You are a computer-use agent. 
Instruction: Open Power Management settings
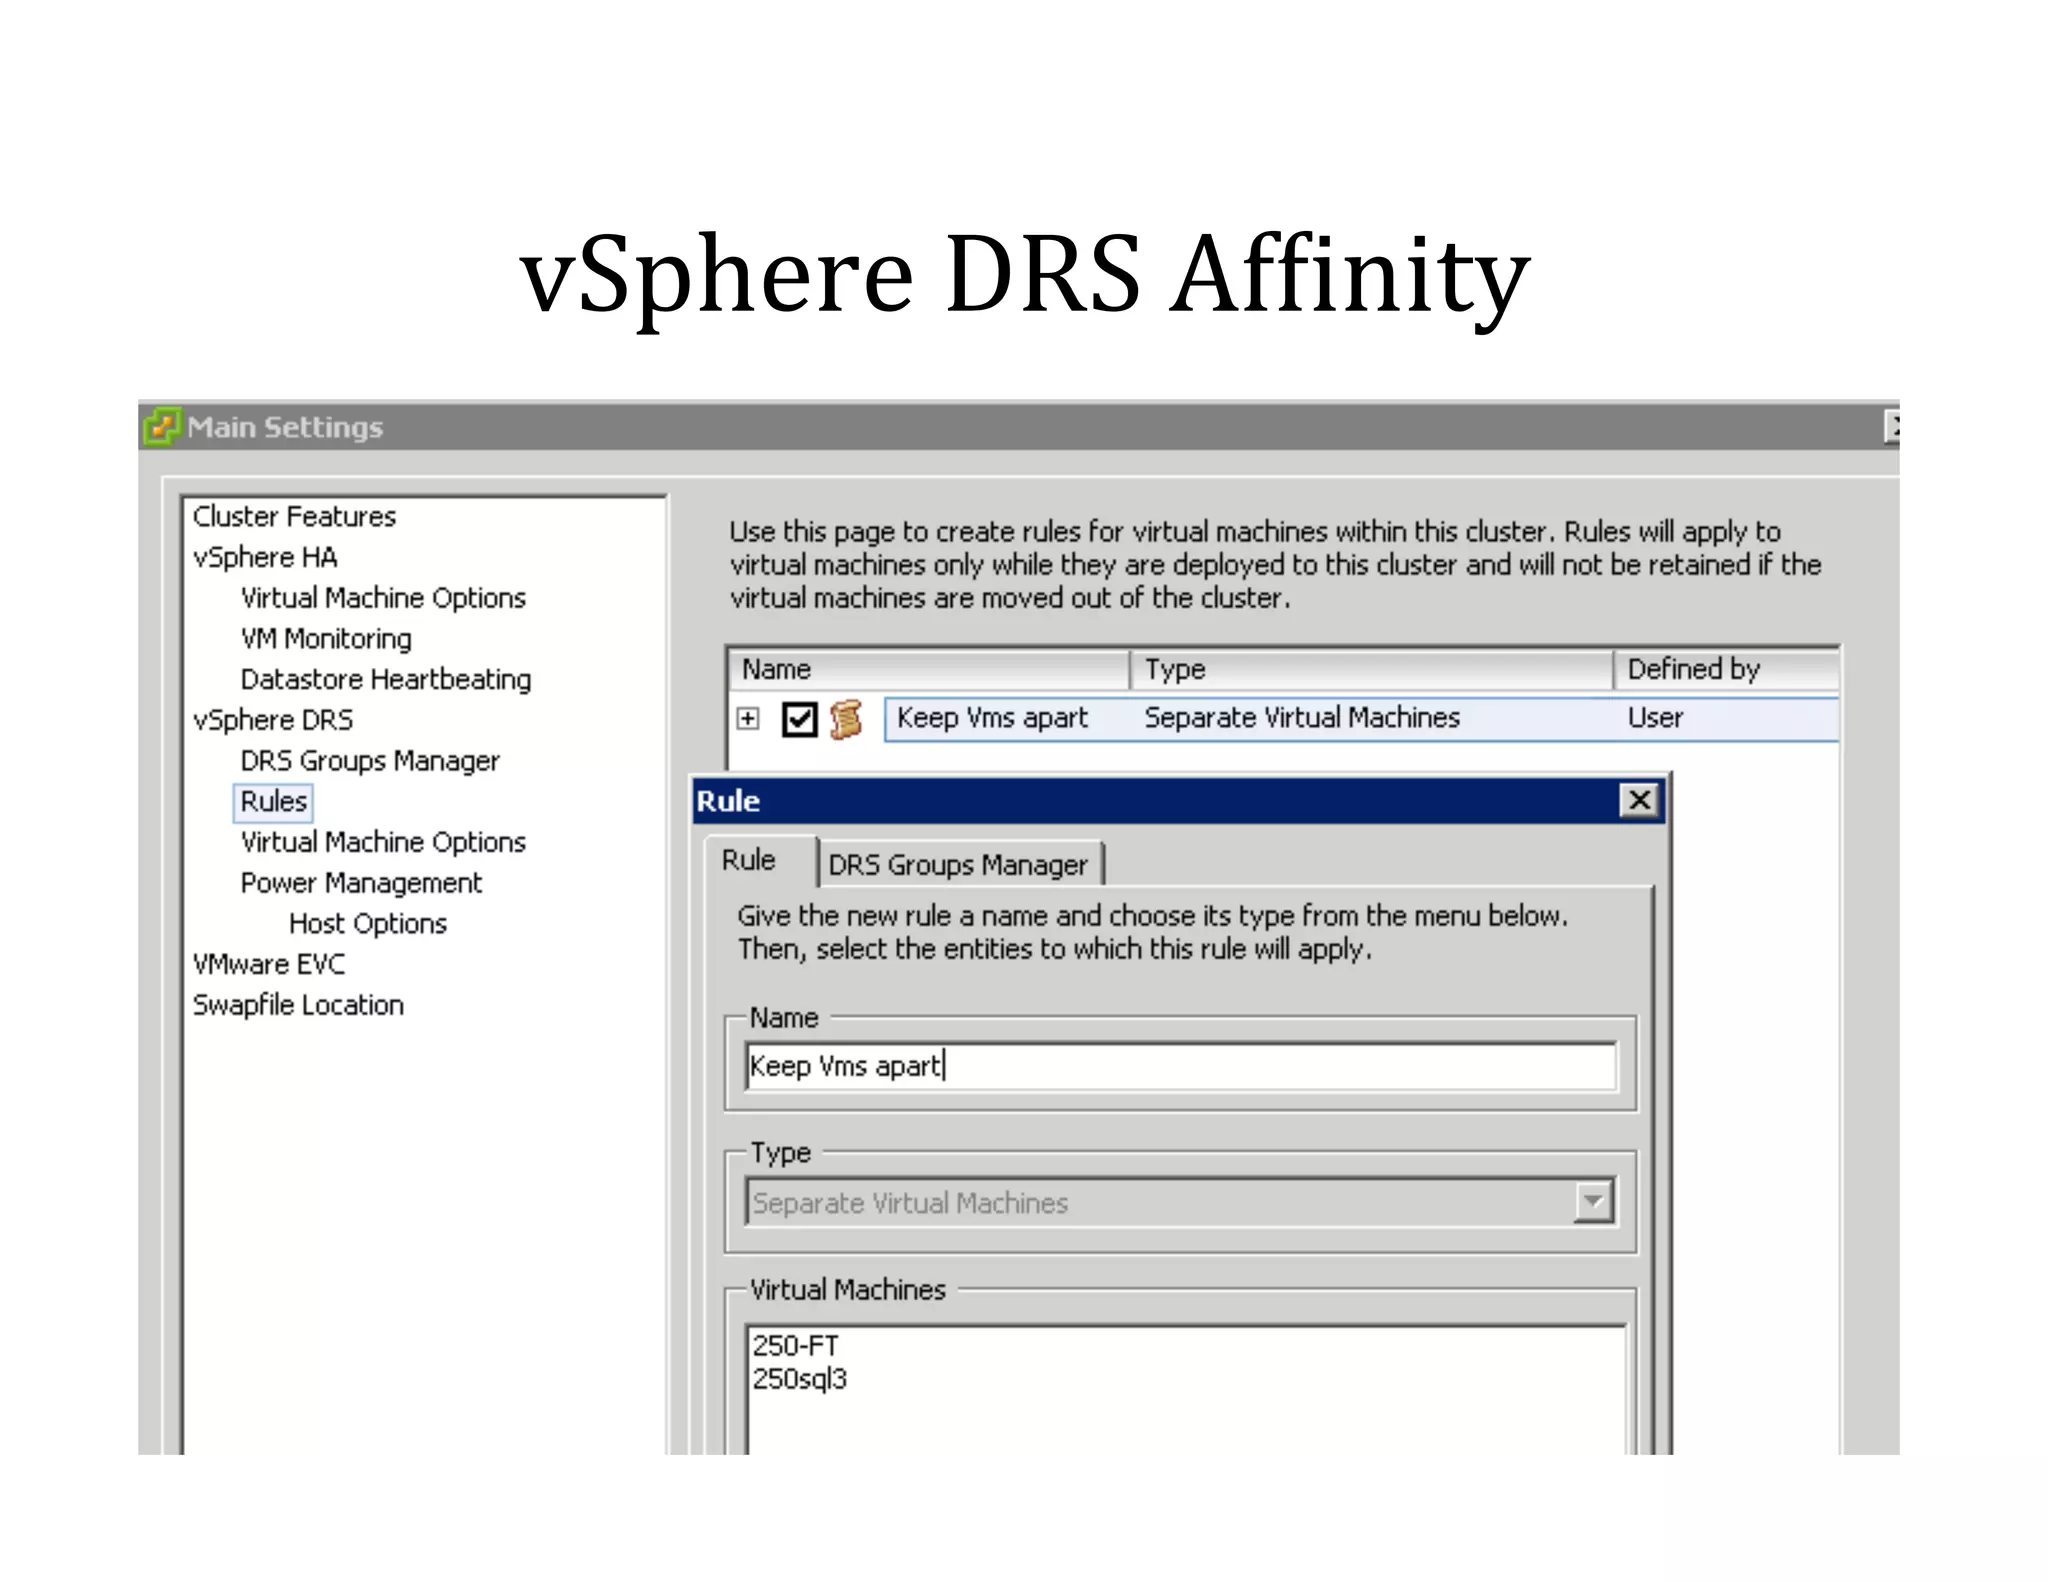[361, 883]
